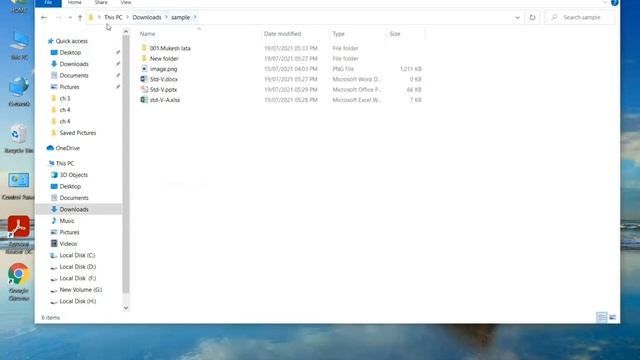
Task: Go to This PC in address bar
Action: [x=113, y=18]
